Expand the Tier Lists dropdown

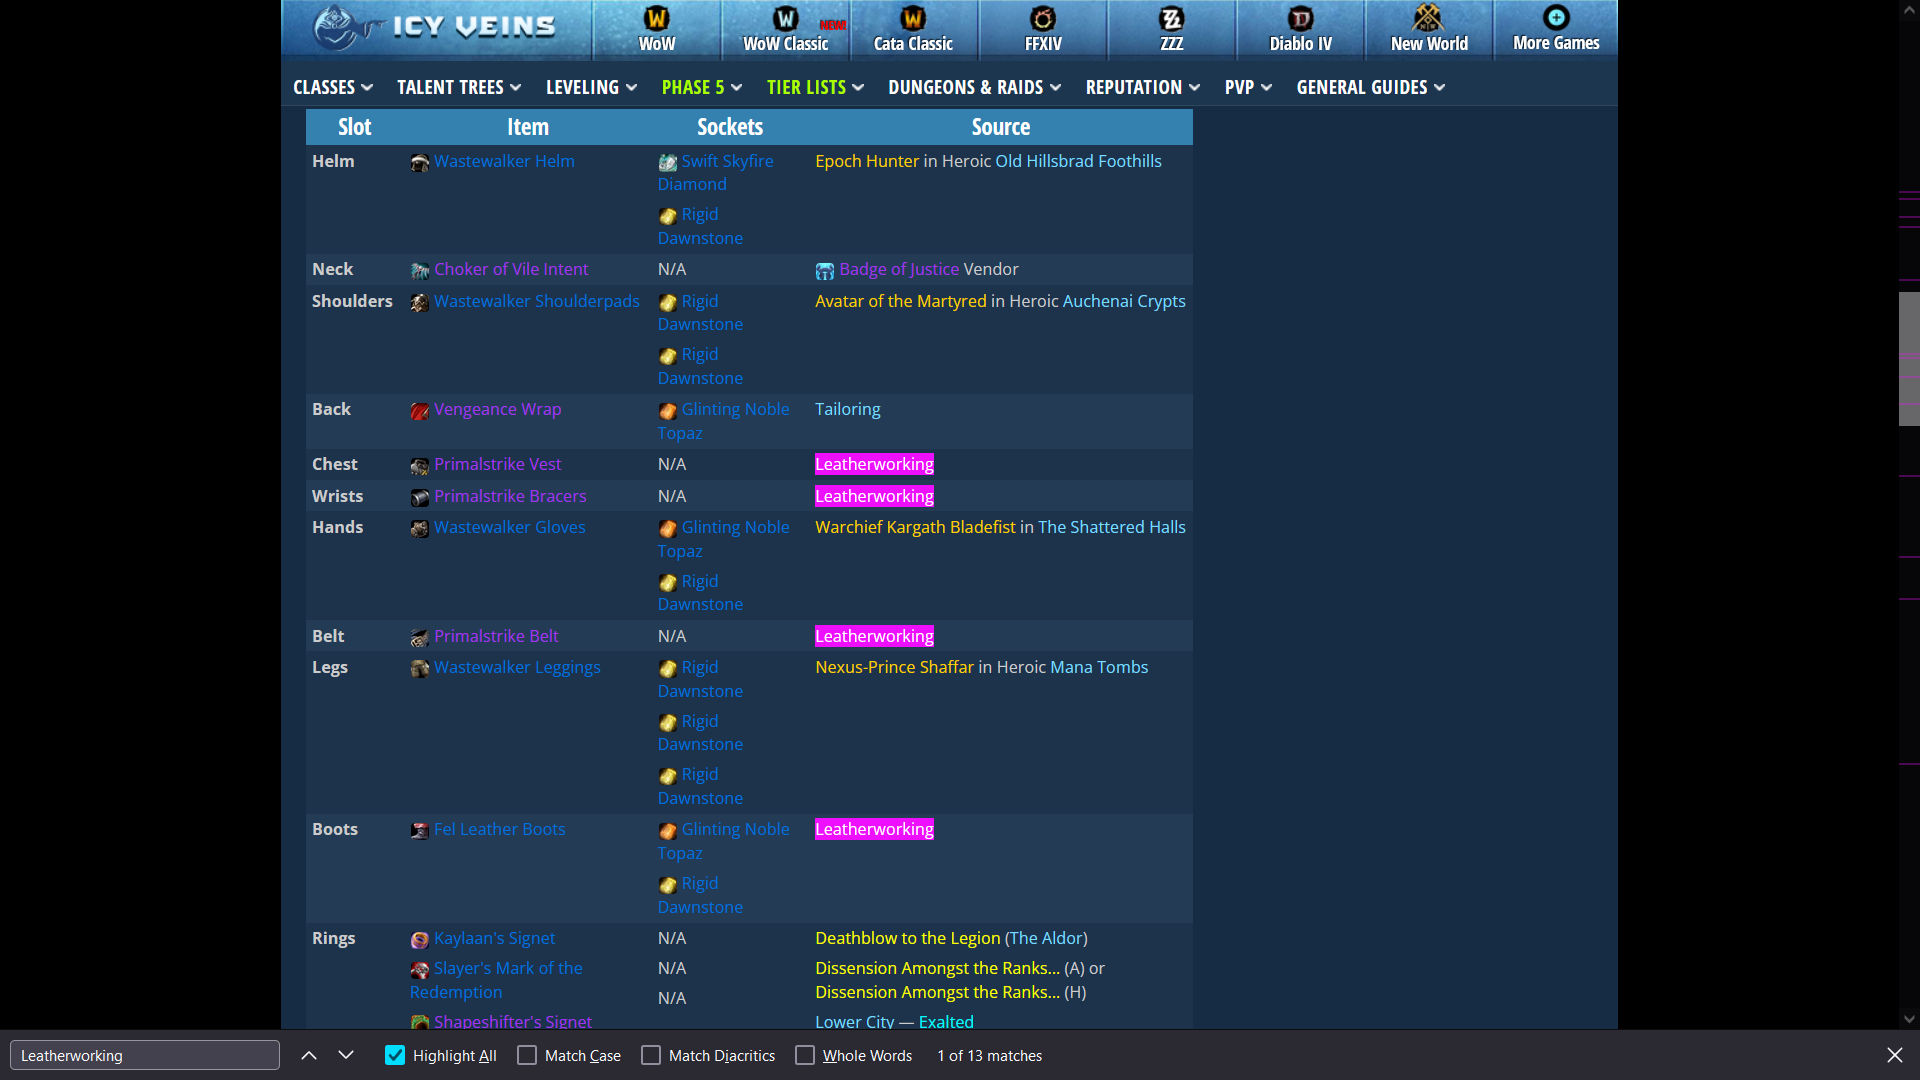[815, 87]
